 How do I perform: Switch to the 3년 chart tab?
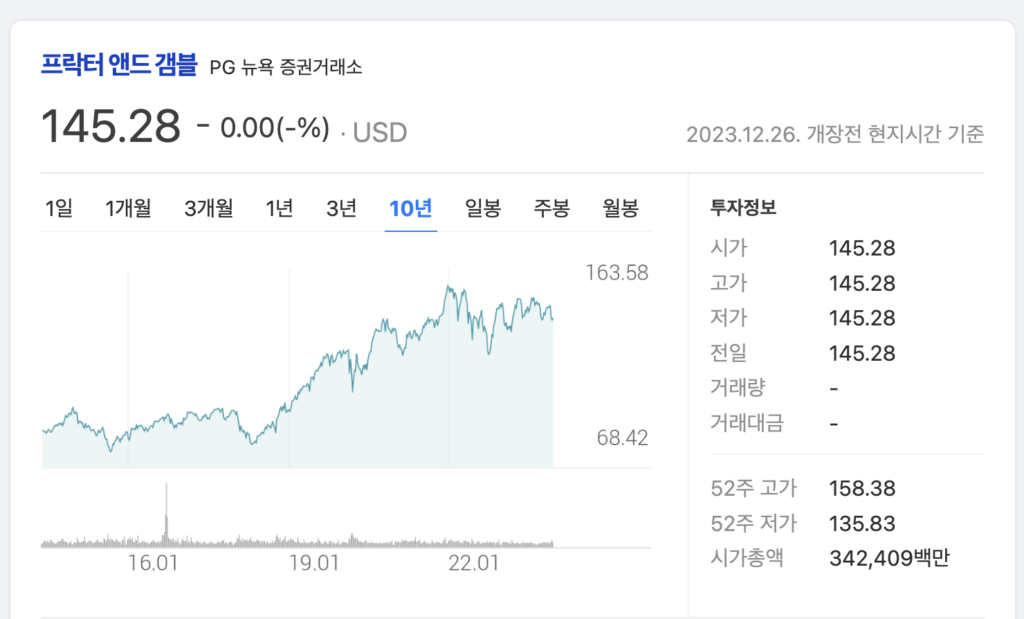[x=342, y=208]
